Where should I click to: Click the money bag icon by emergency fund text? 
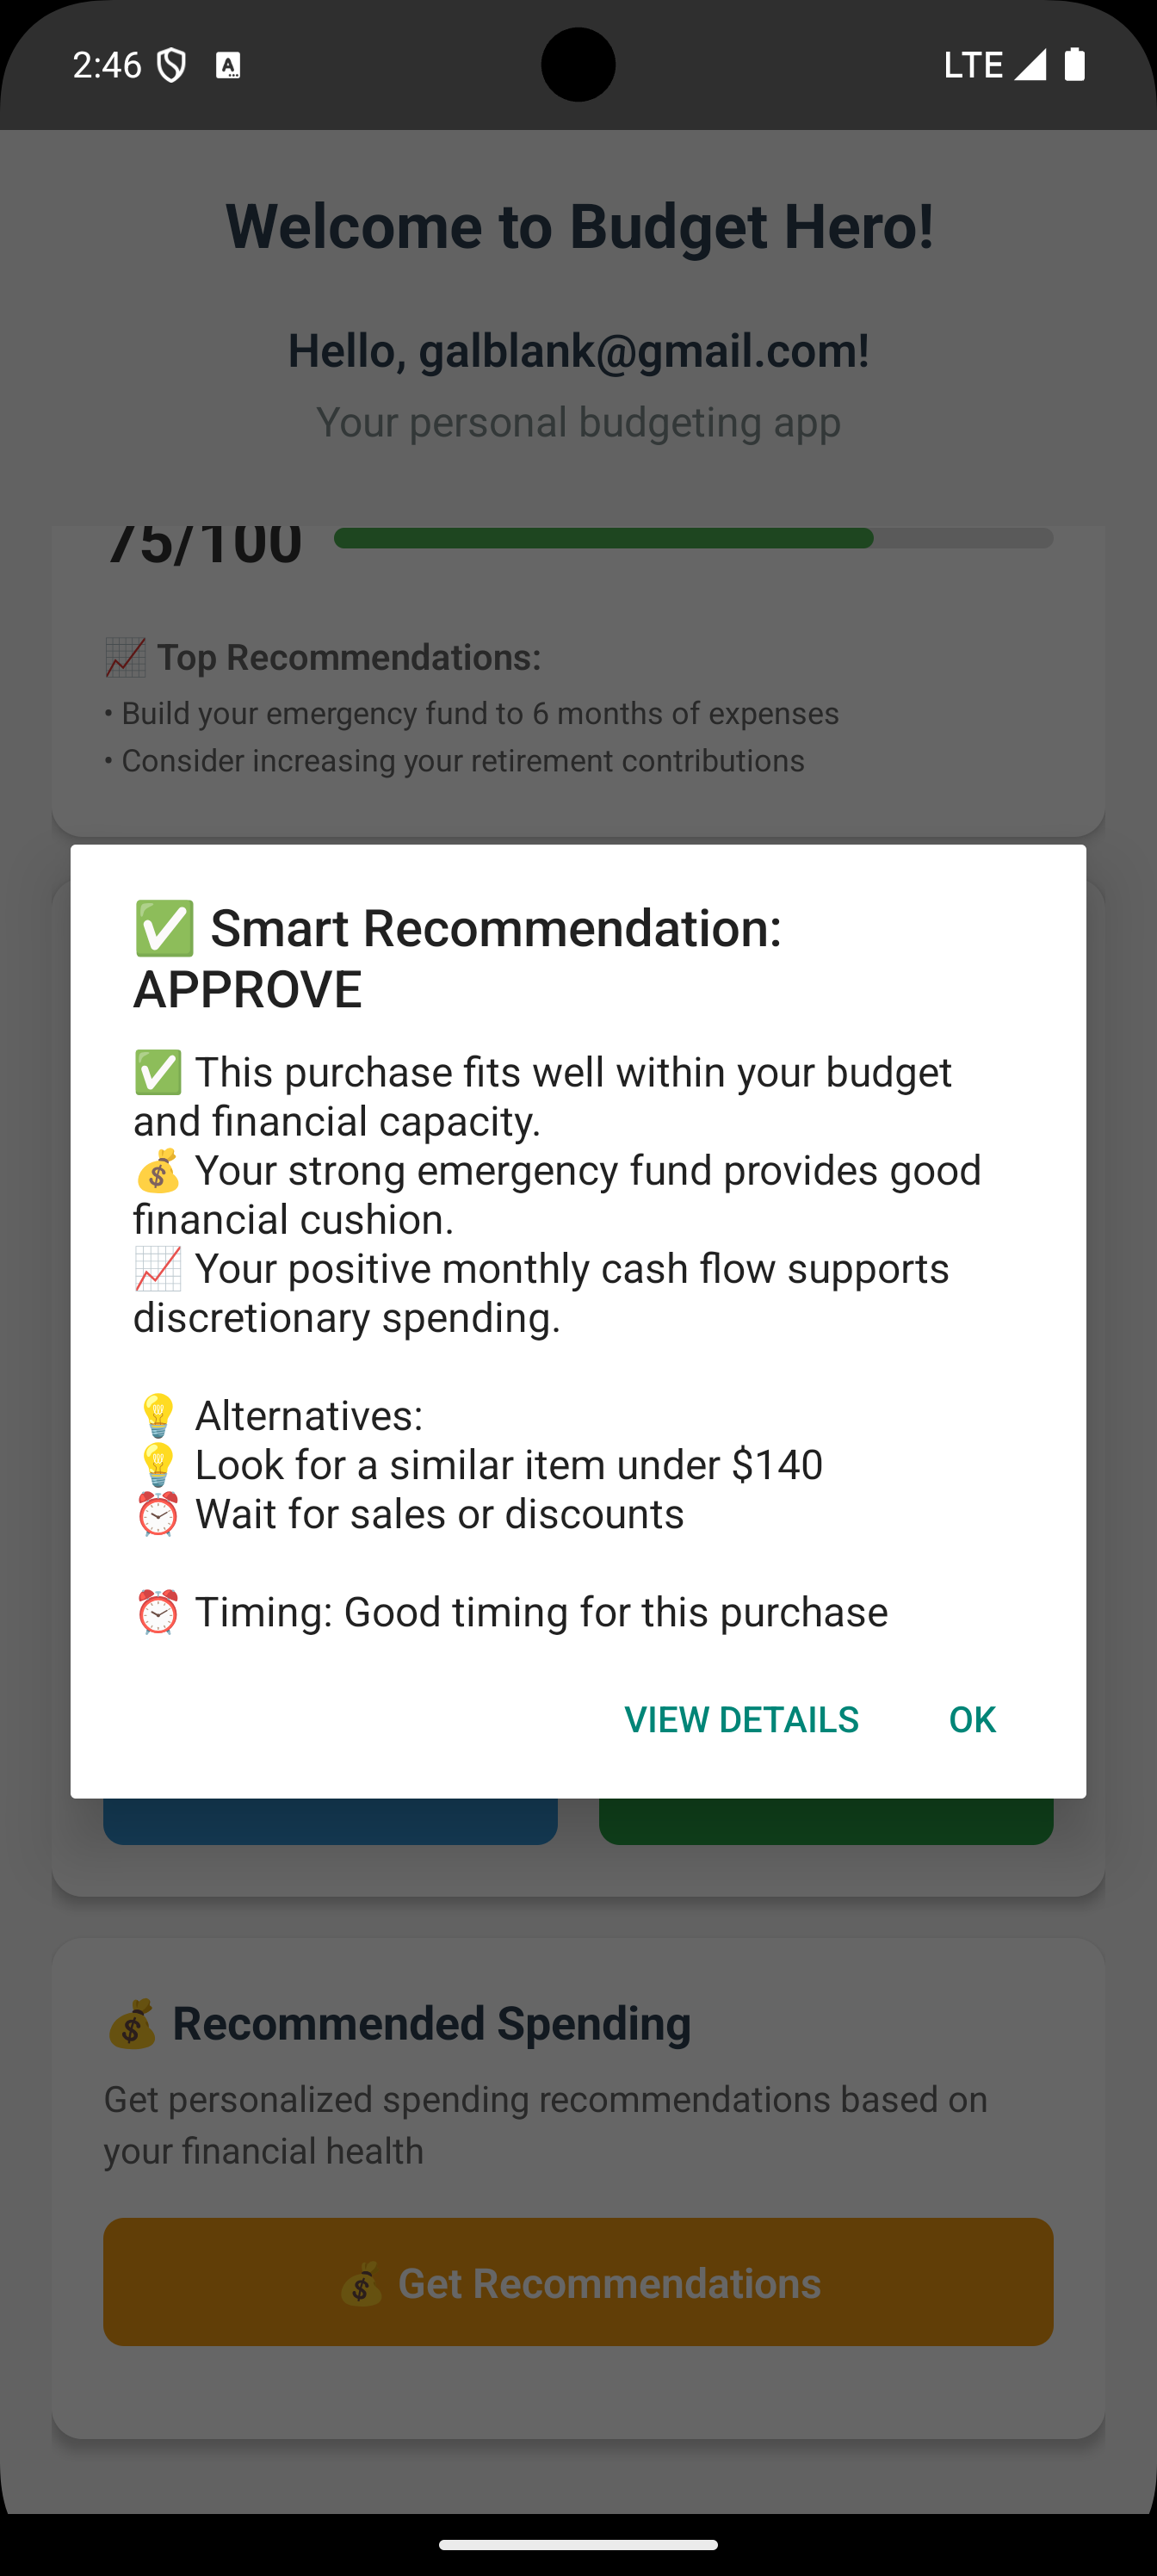pos(158,1171)
